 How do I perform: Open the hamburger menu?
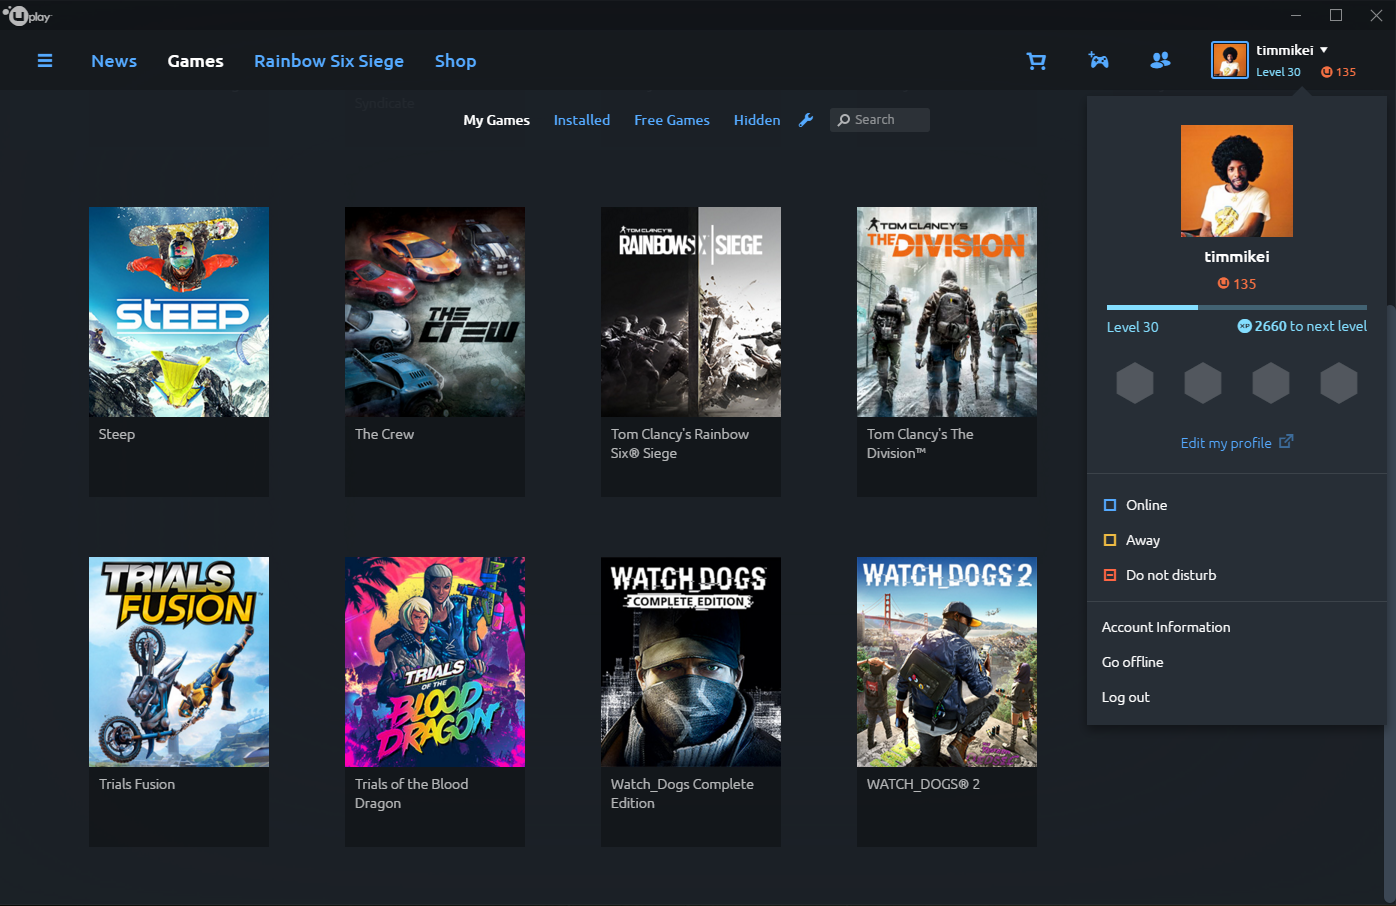click(45, 60)
